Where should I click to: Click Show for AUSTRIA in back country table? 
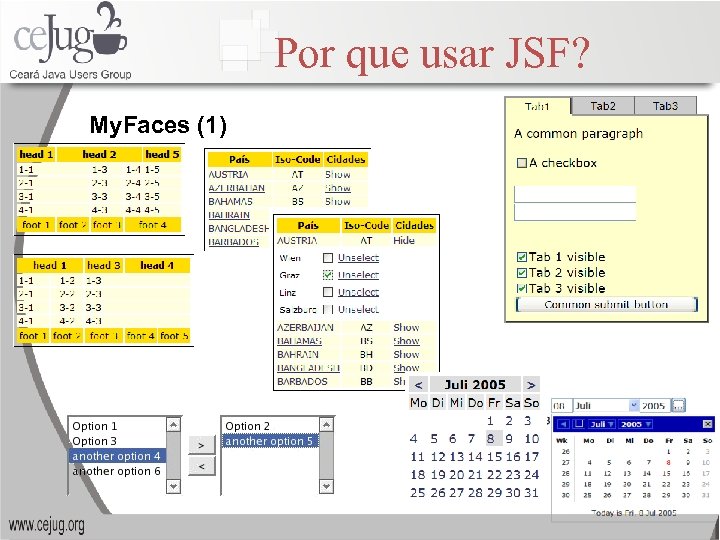pos(338,174)
